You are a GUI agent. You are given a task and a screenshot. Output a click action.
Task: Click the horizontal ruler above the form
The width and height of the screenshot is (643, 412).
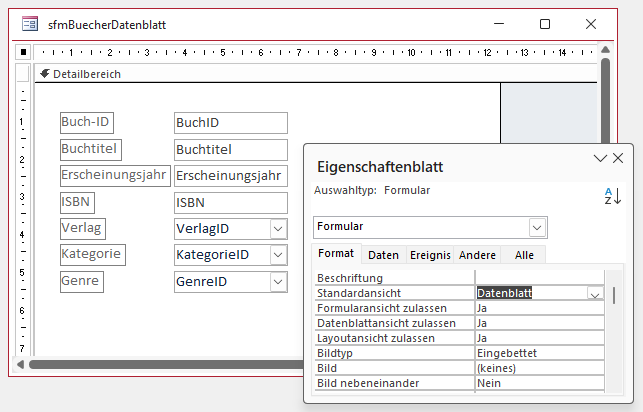[x=315, y=52]
